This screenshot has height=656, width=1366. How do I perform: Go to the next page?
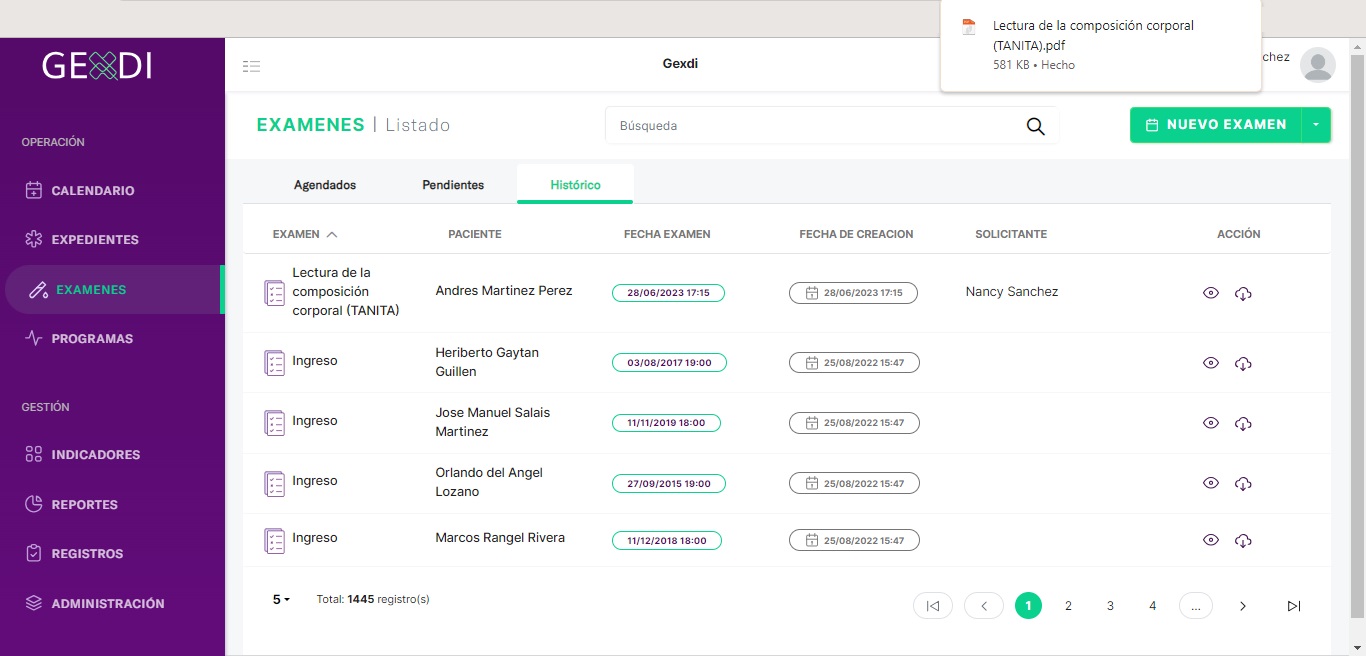pyautogui.click(x=1243, y=606)
